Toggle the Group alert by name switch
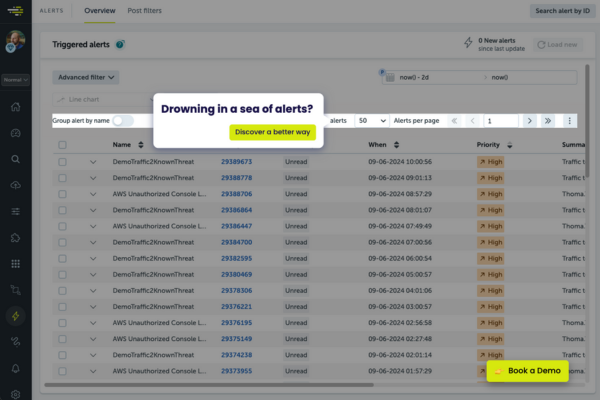 pyautogui.click(x=123, y=120)
